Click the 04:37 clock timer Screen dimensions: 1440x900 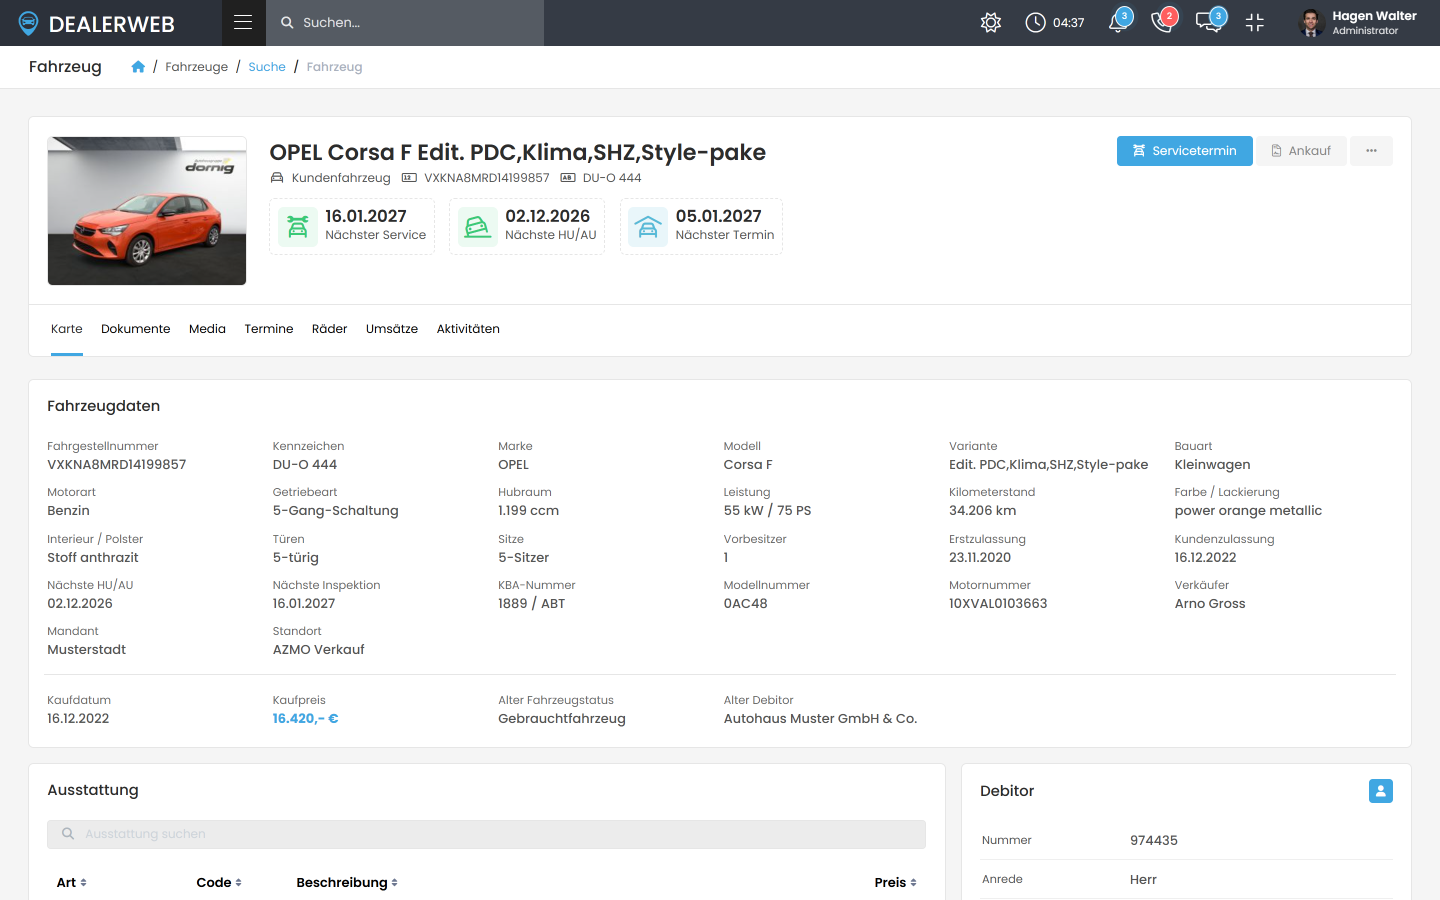[1055, 23]
